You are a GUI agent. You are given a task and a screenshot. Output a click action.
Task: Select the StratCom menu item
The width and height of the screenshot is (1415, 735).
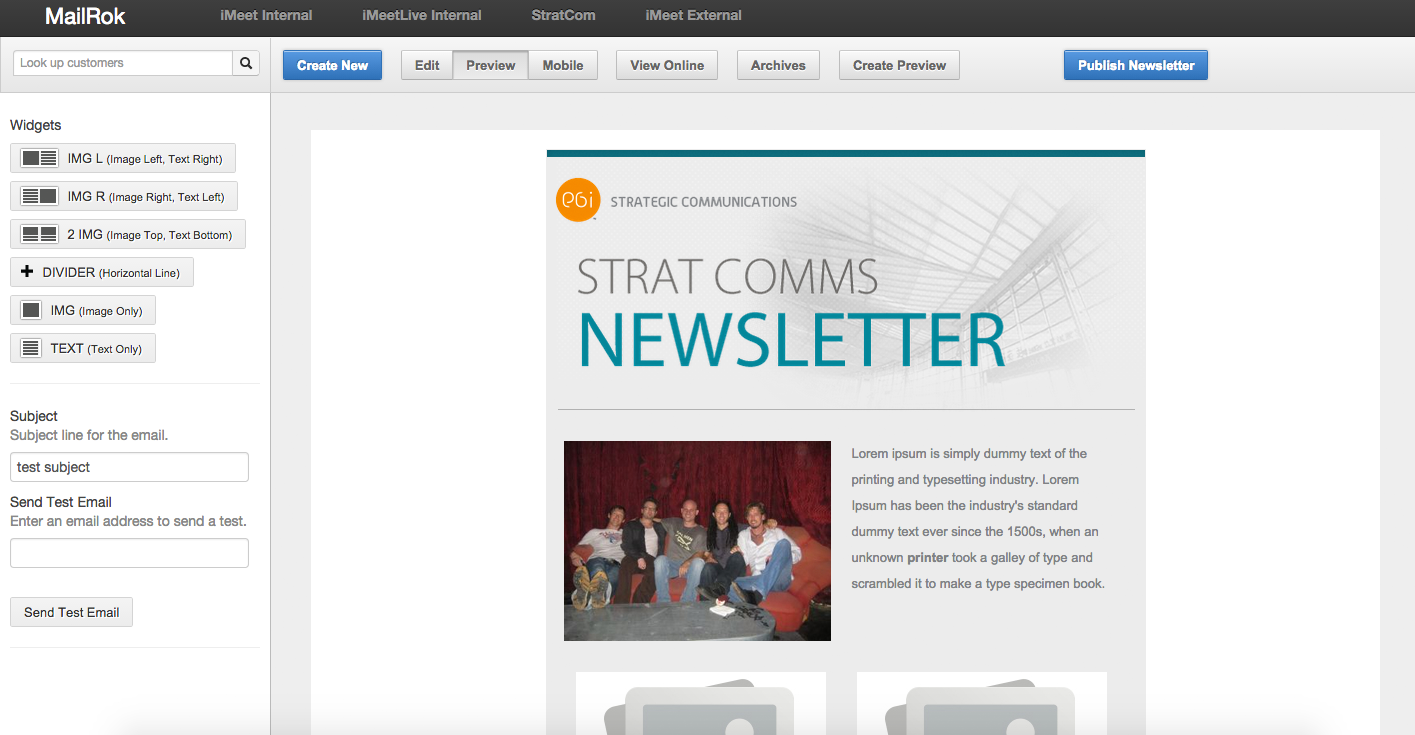pos(564,15)
